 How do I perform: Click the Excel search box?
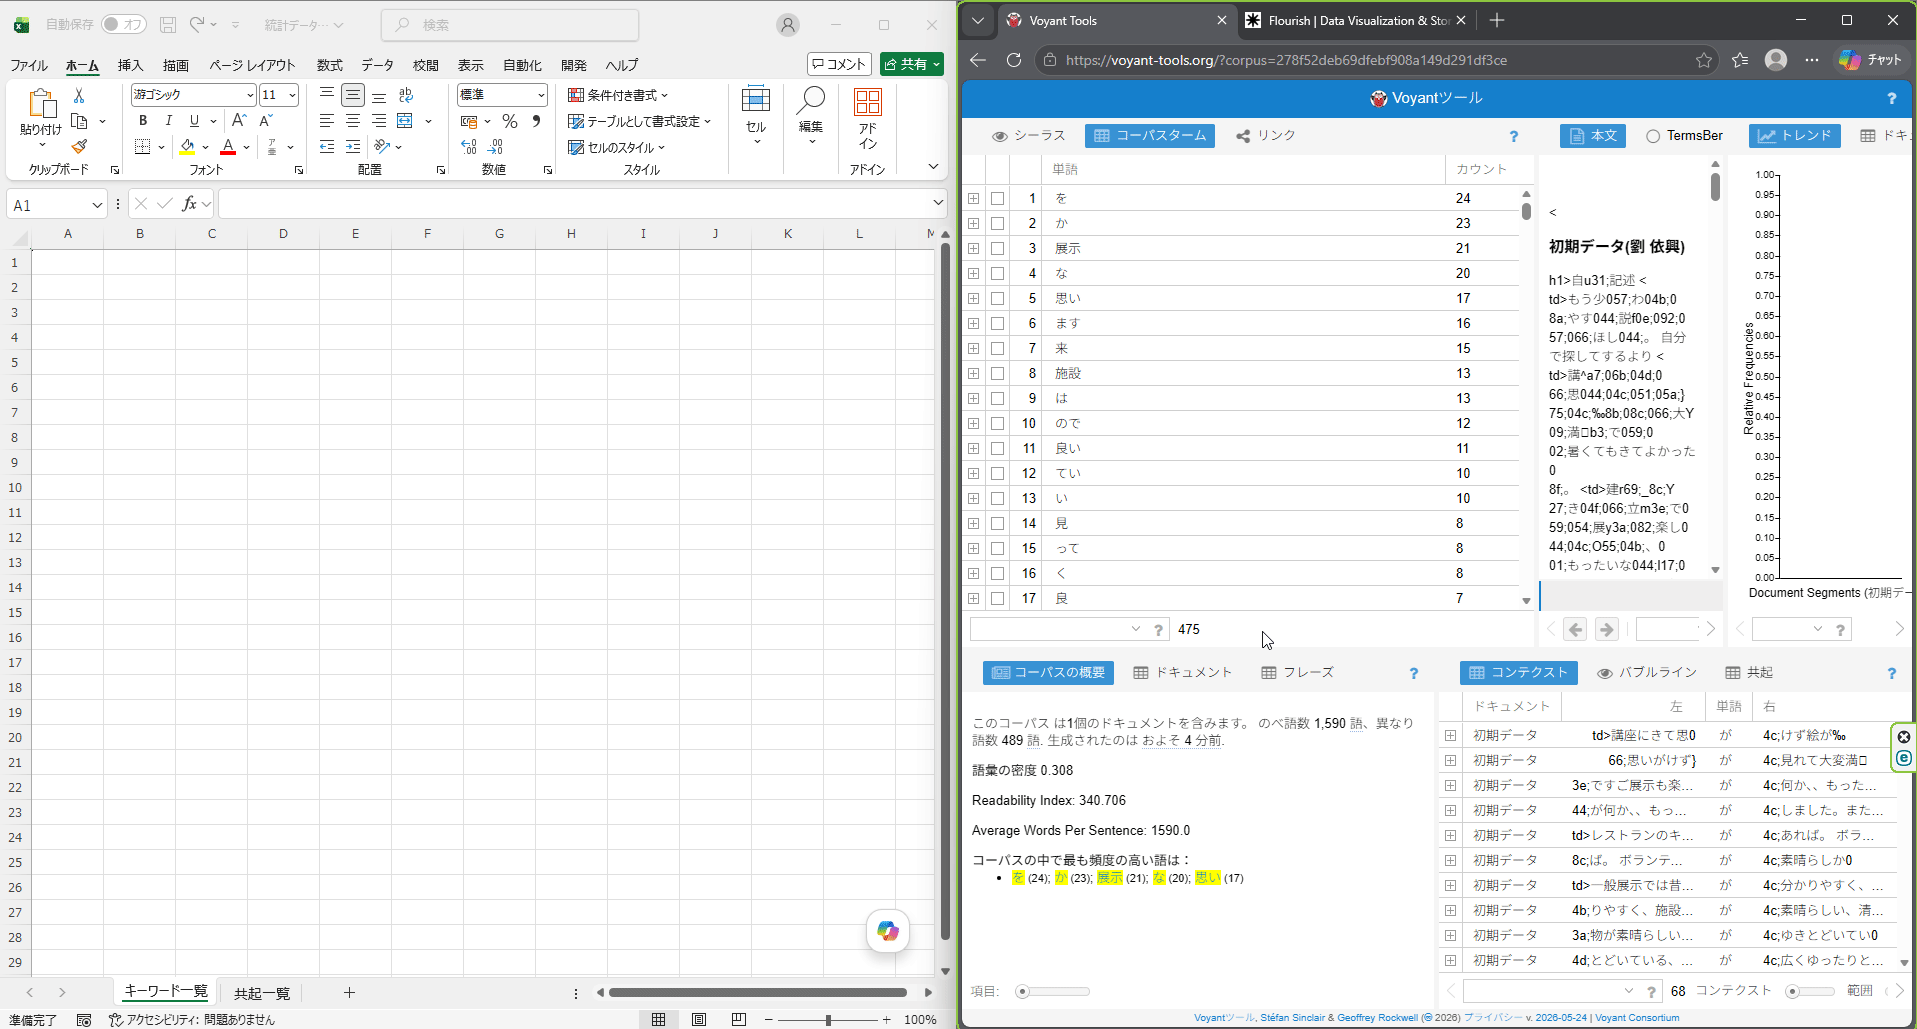point(510,25)
